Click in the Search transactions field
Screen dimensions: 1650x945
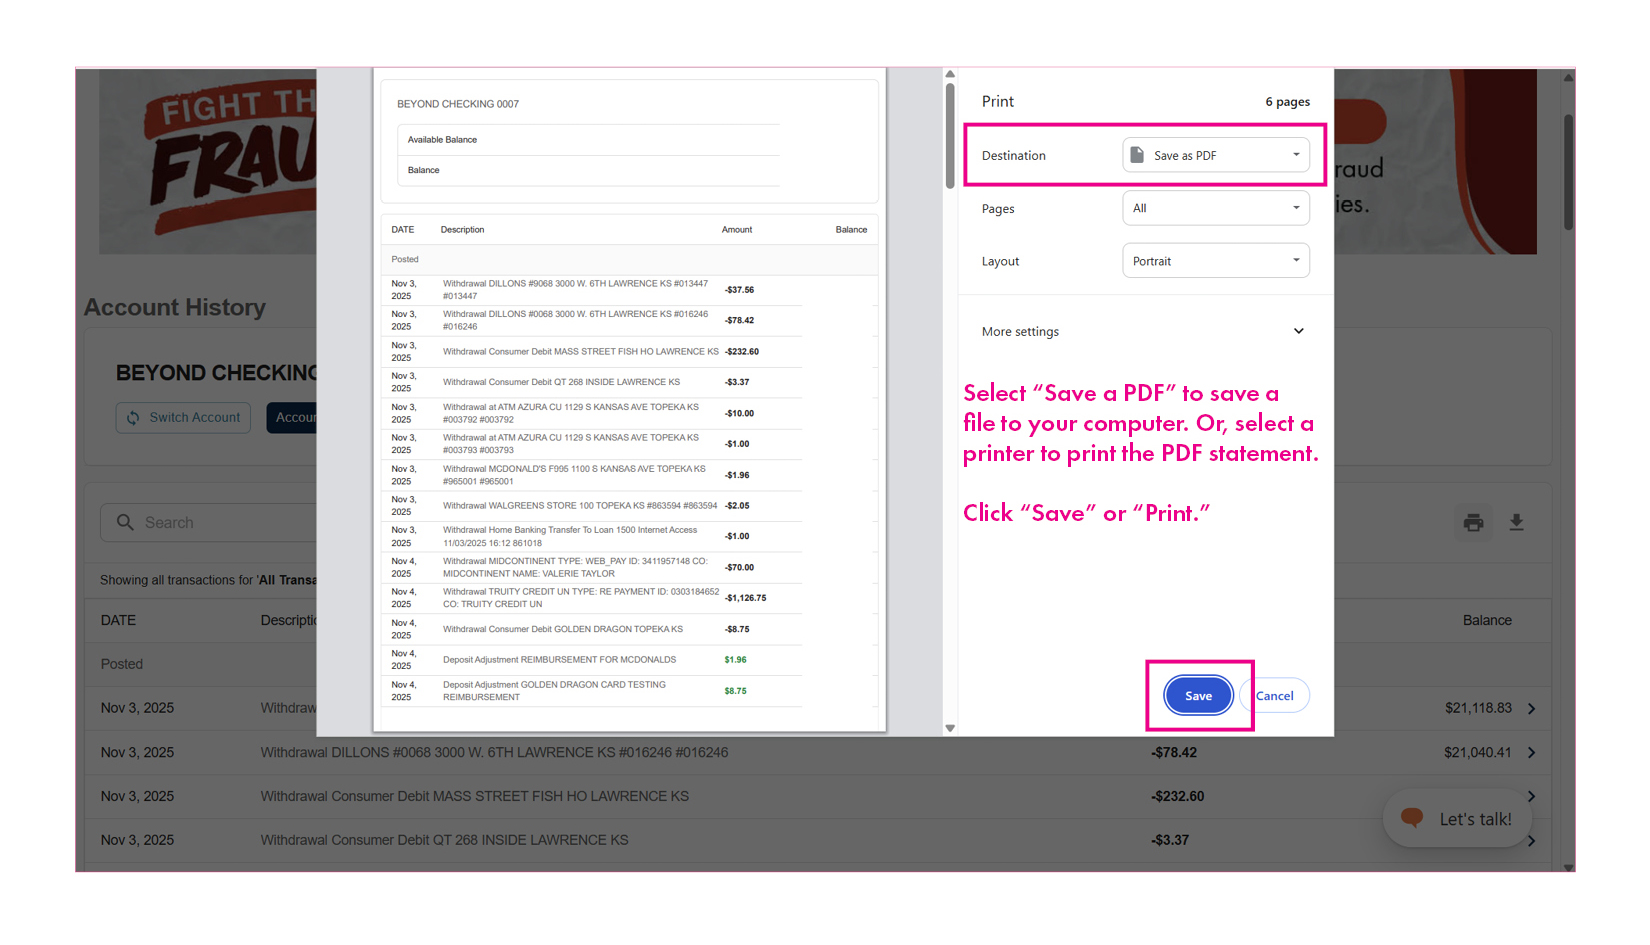[220, 523]
